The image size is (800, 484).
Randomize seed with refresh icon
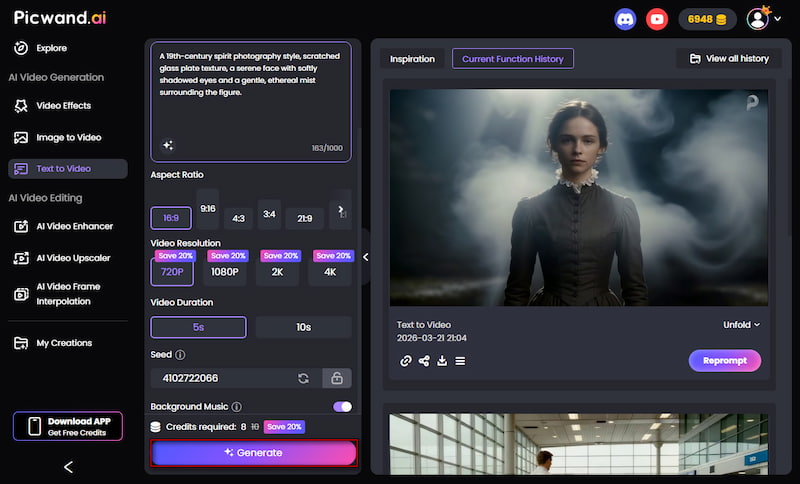tap(304, 378)
